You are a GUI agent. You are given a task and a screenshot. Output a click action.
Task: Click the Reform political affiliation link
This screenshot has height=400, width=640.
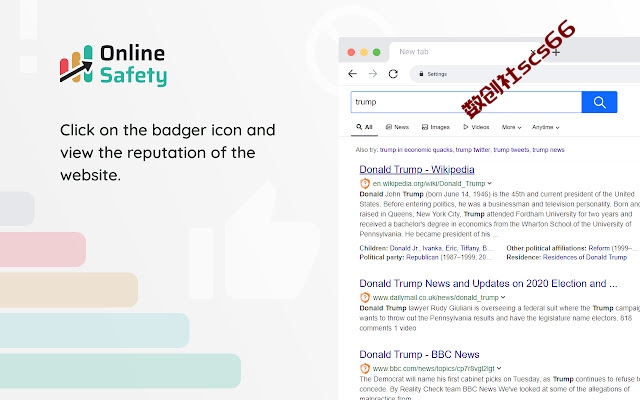[x=599, y=248]
